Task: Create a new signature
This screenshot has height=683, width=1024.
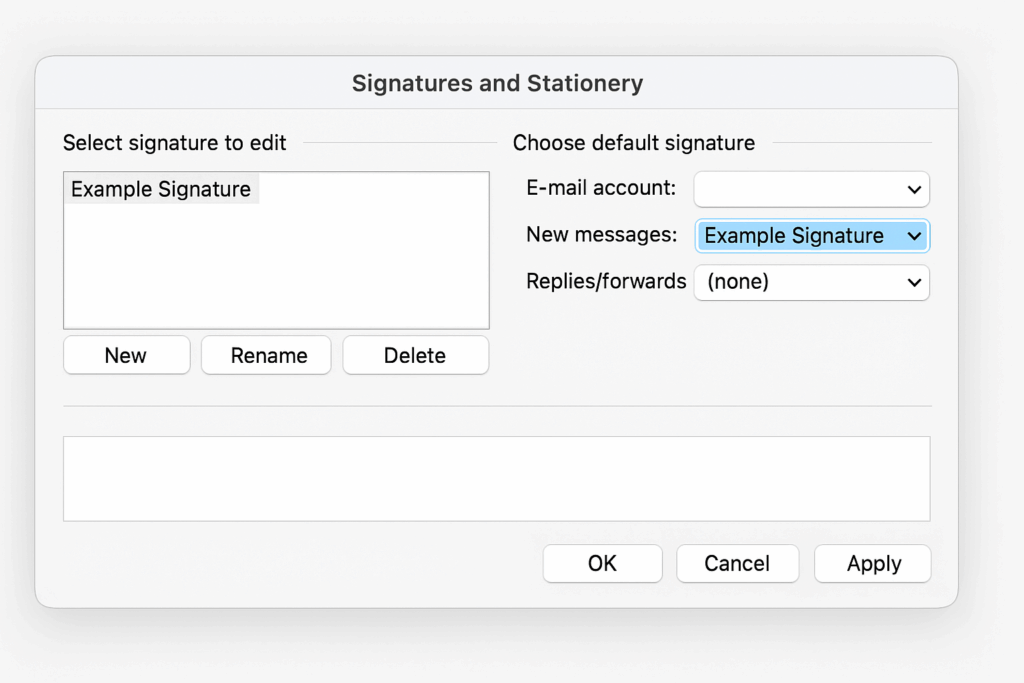Action: pyautogui.click(x=126, y=355)
